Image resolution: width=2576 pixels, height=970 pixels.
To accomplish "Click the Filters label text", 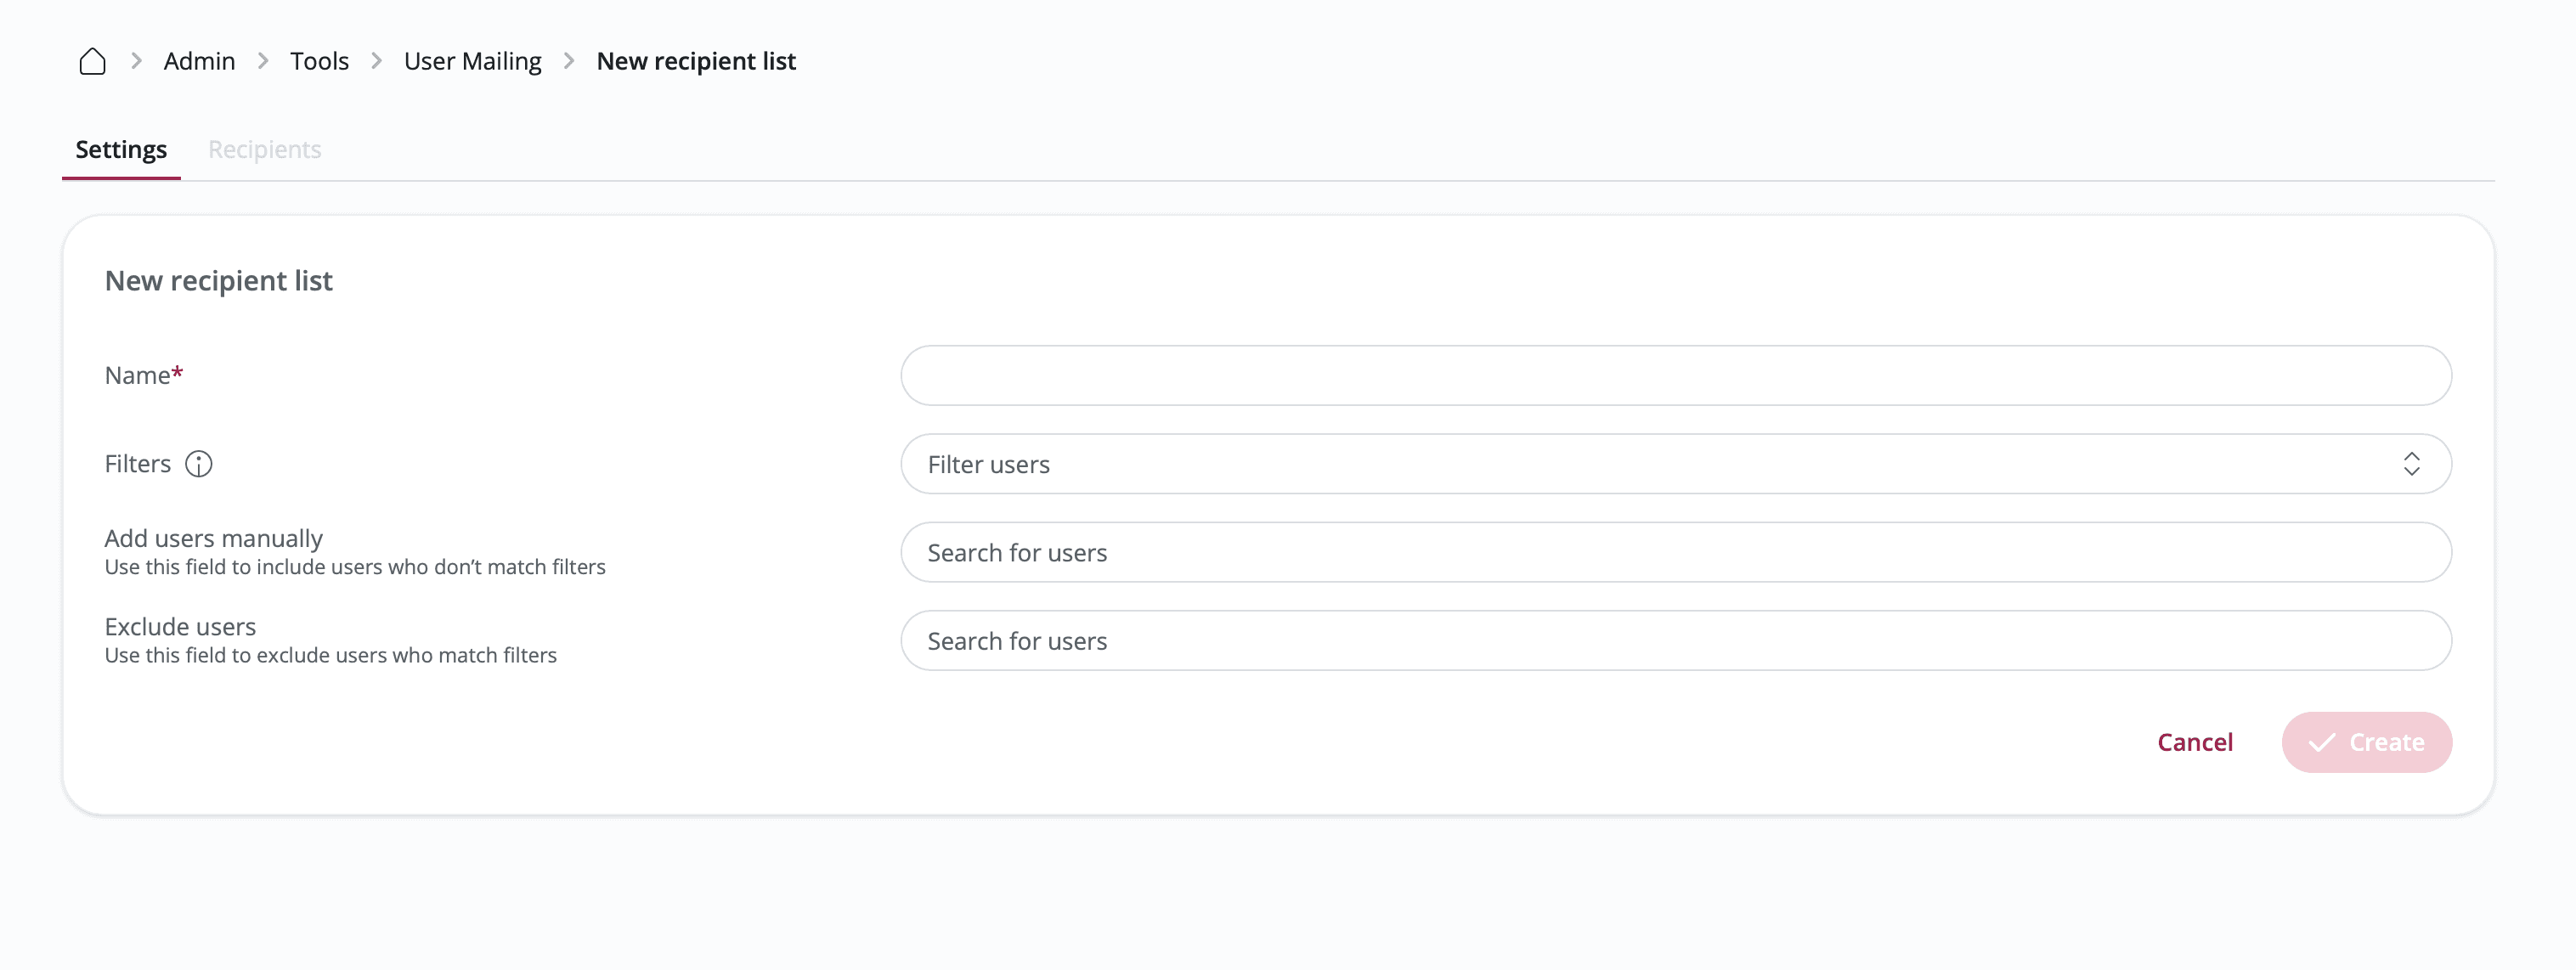I will point(138,464).
